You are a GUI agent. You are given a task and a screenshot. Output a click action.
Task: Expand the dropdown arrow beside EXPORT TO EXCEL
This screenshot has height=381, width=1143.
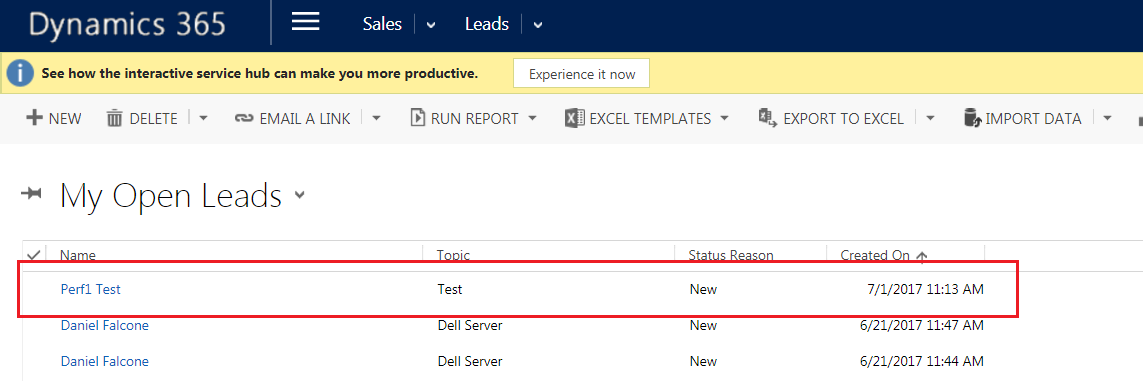930,118
